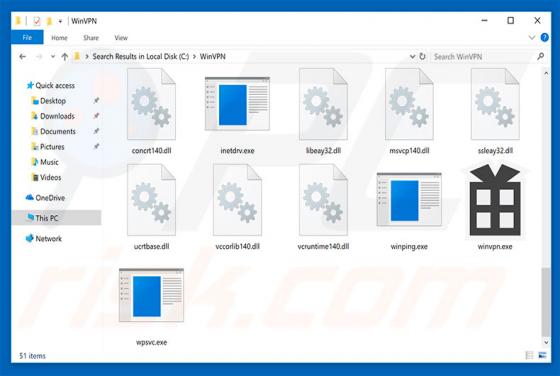Screen dimensions: 560x376
Task: Unpin Pictures using its pin icon
Action: click(x=96, y=146)
